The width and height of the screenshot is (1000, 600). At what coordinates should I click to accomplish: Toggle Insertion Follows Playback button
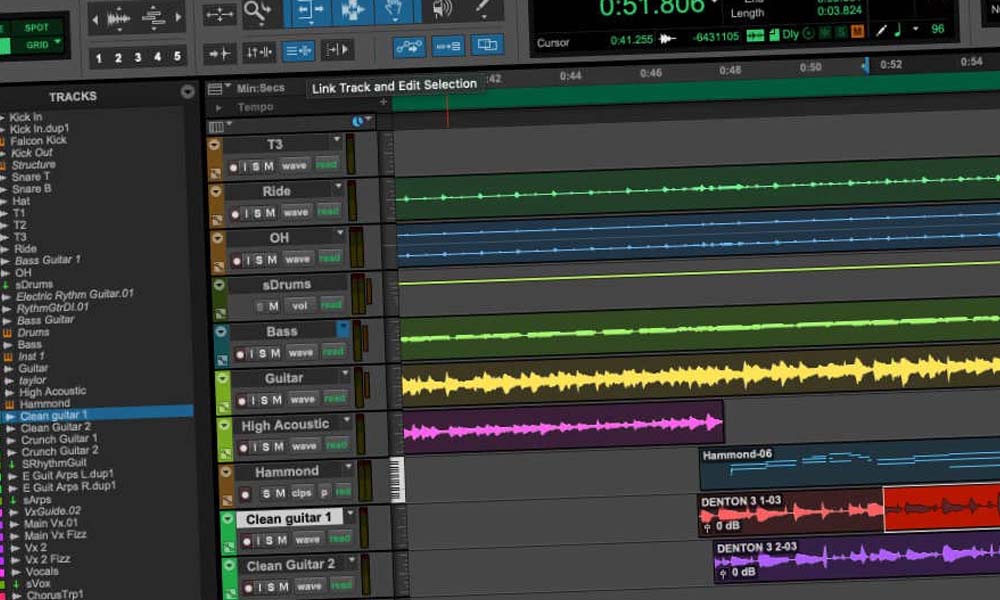point(337,49)
